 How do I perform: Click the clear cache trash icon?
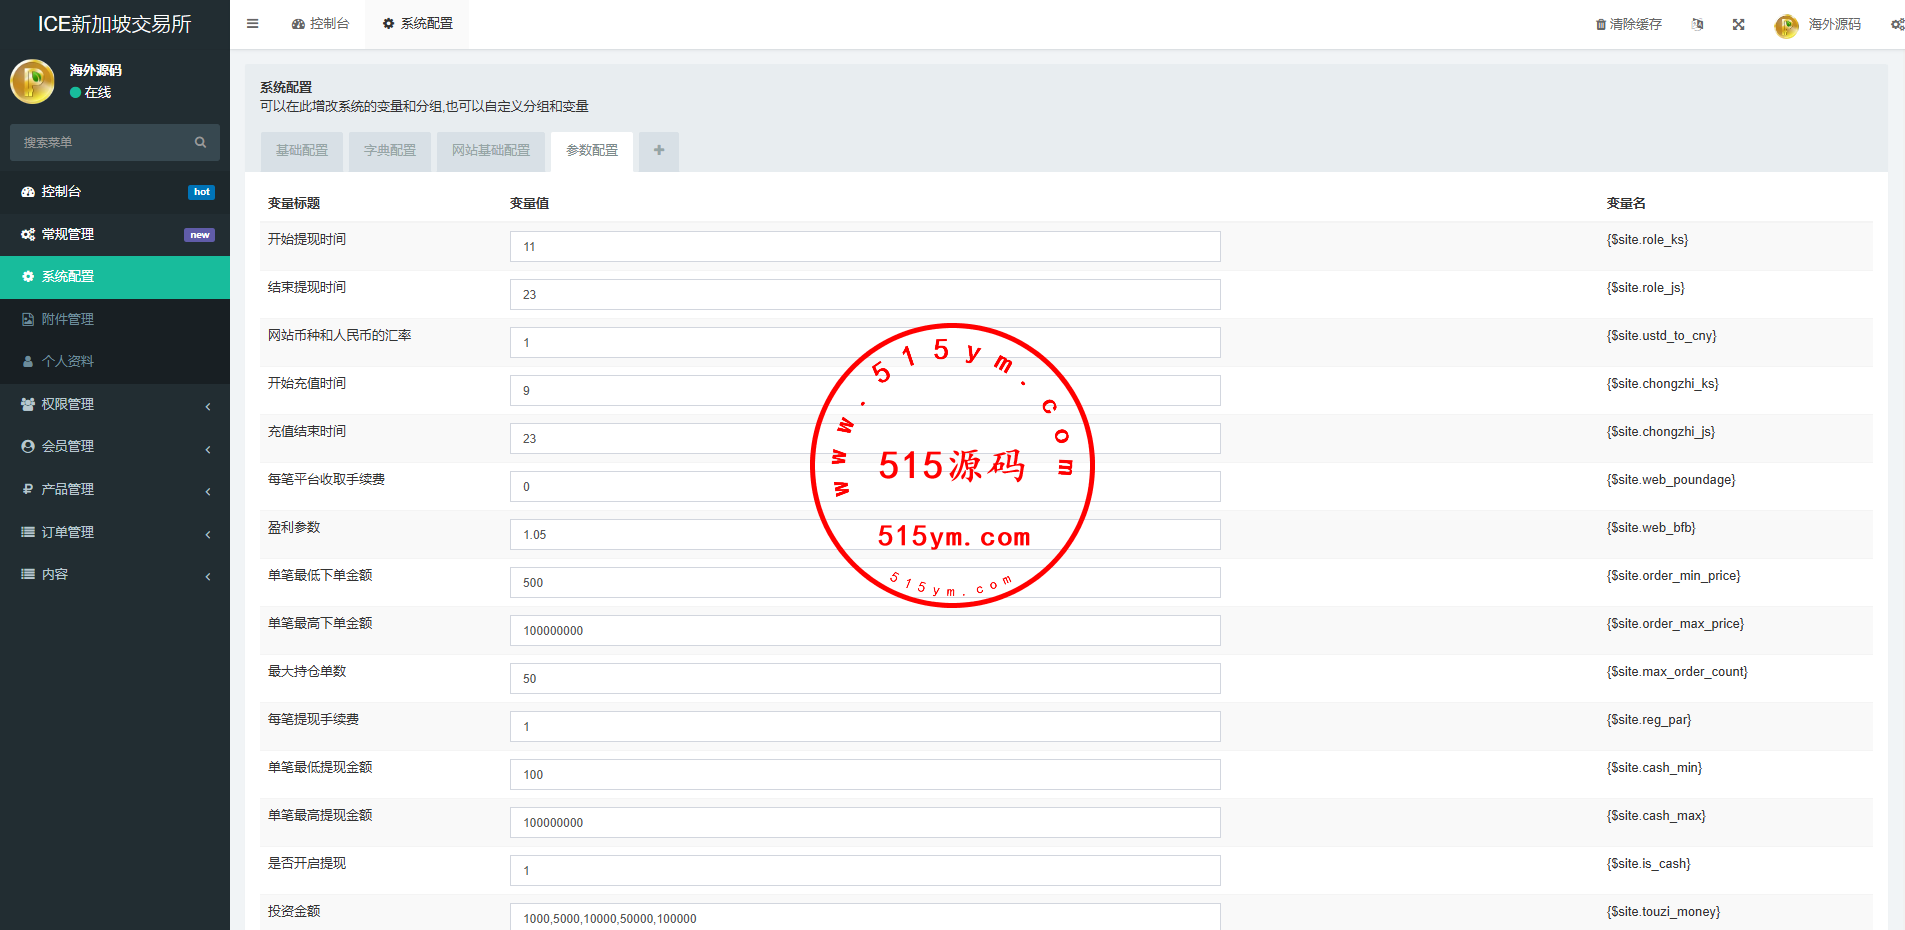[x=1600, y=25]
